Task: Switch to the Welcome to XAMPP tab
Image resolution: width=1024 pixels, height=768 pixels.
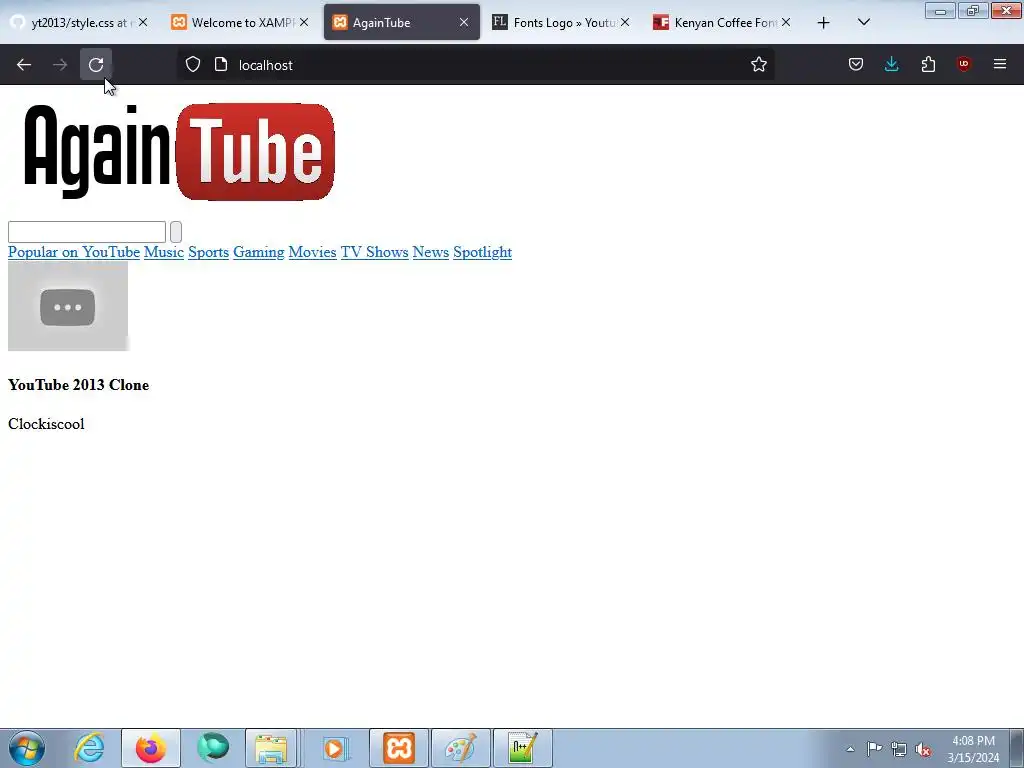Action: coord(240,23)
